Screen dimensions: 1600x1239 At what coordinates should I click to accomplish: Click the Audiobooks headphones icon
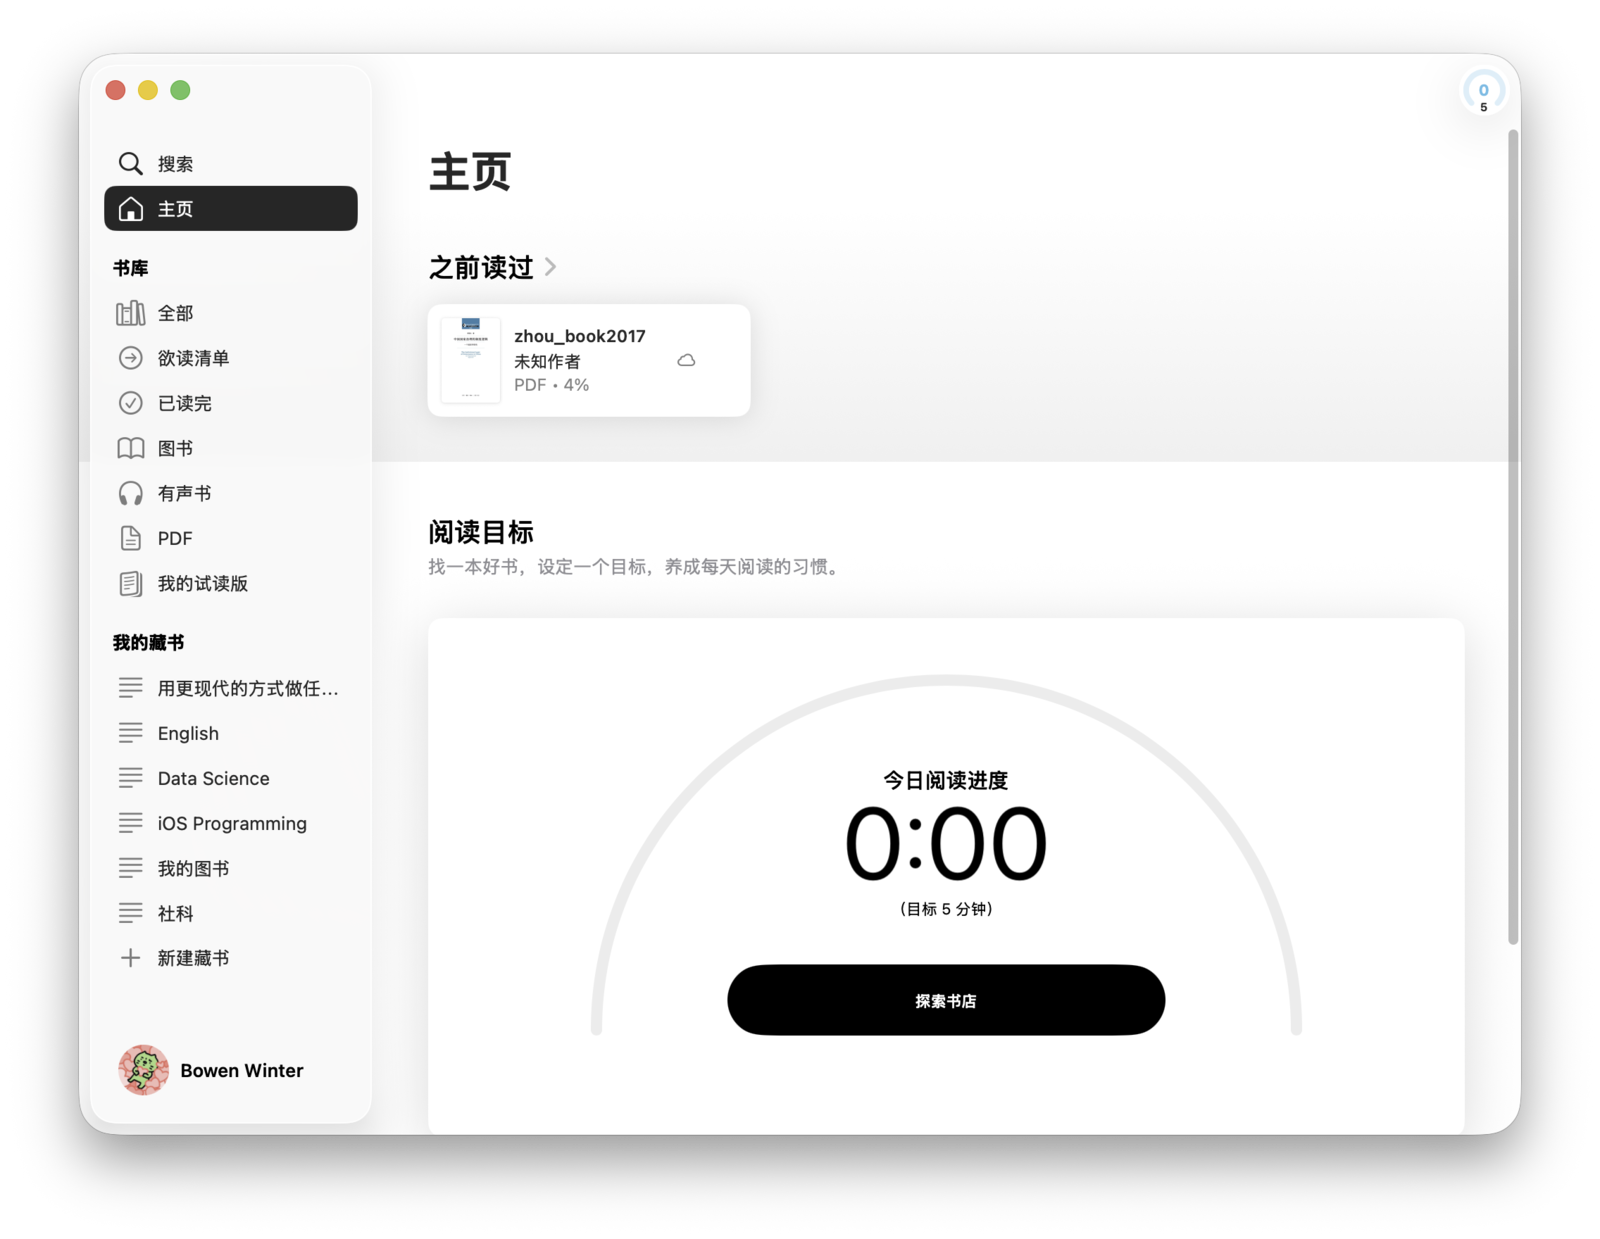130,493
